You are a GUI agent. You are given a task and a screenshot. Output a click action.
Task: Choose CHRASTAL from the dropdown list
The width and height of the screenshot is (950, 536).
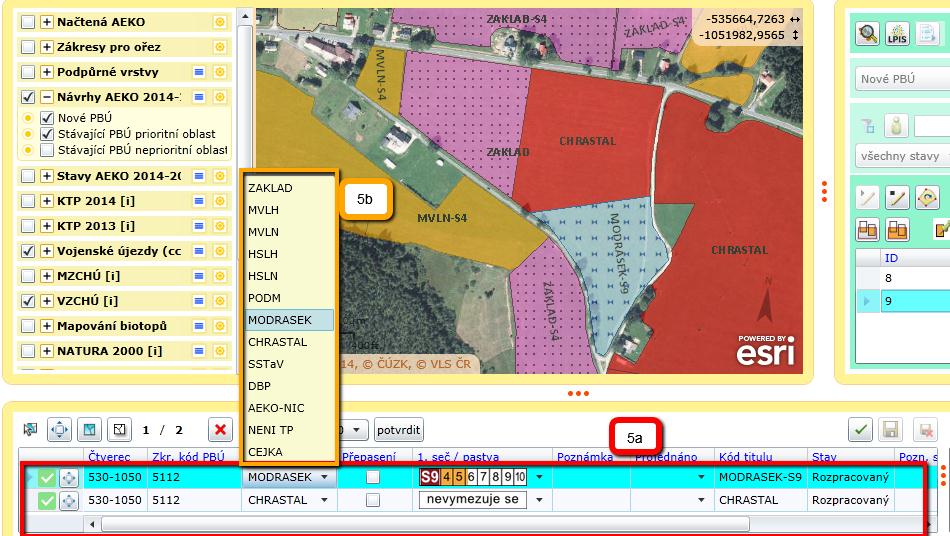[289, 342]
